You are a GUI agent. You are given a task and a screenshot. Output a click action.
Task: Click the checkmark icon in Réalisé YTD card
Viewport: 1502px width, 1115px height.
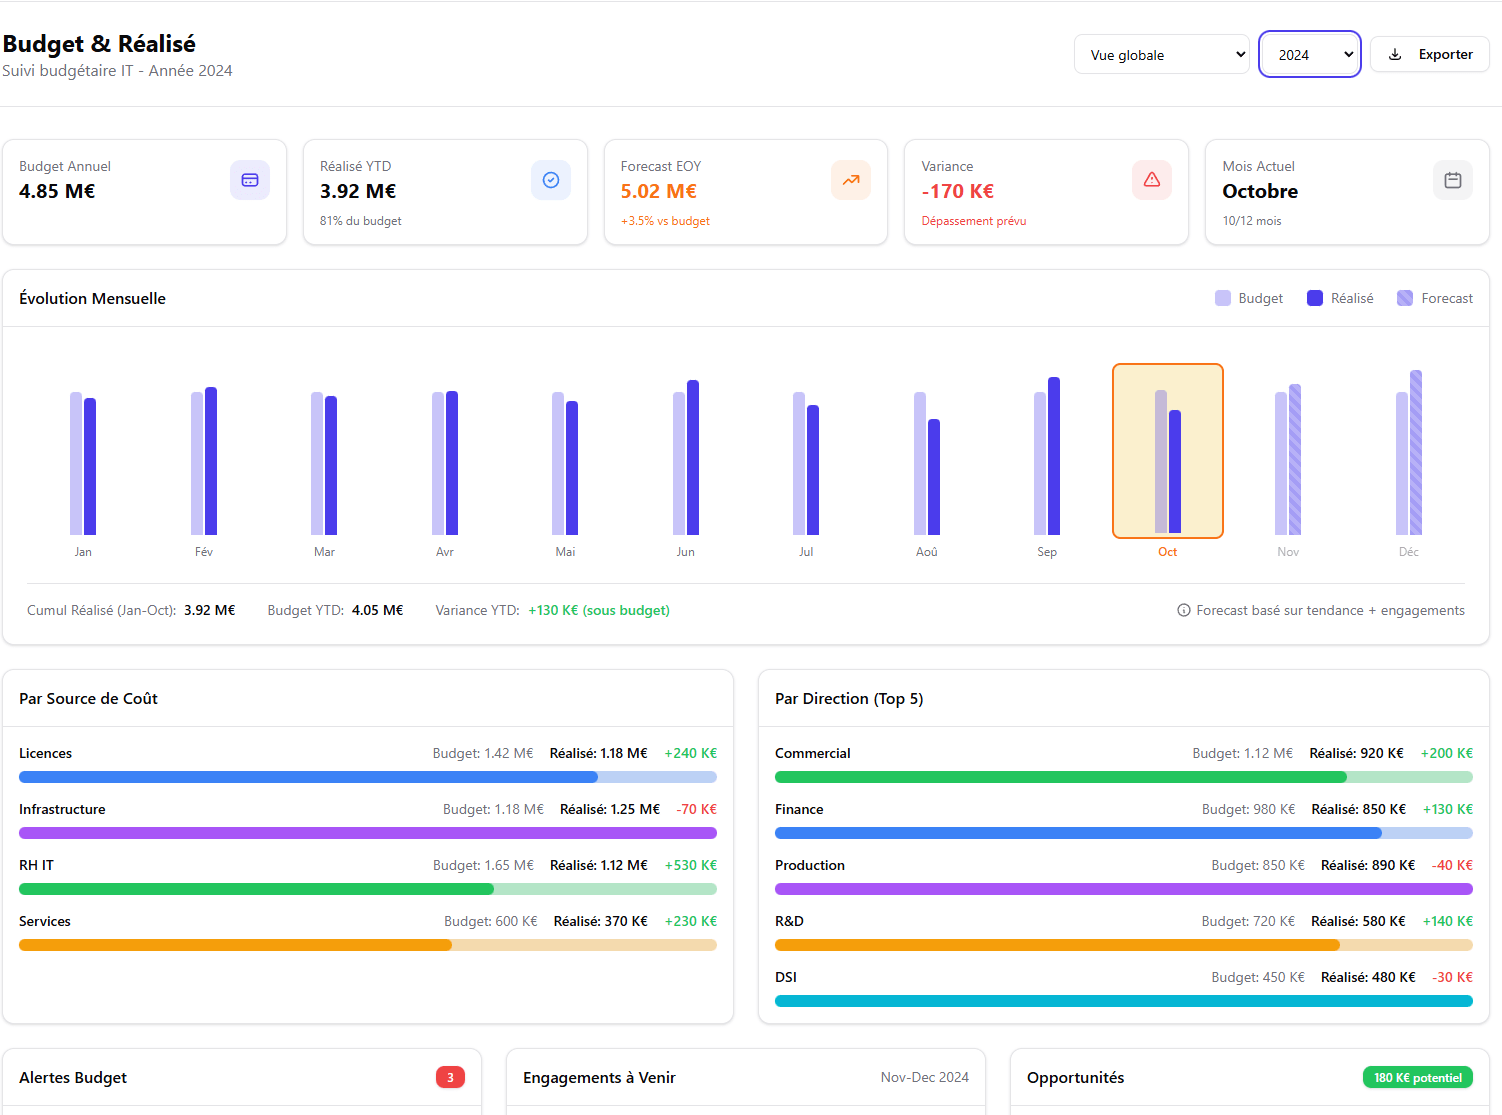point(550,180)
